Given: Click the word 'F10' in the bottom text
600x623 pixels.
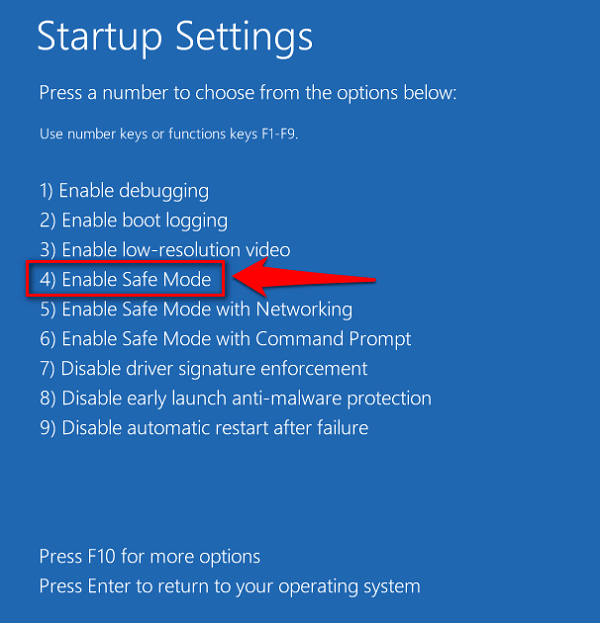Looking at the screenshot, I should 102,556.
